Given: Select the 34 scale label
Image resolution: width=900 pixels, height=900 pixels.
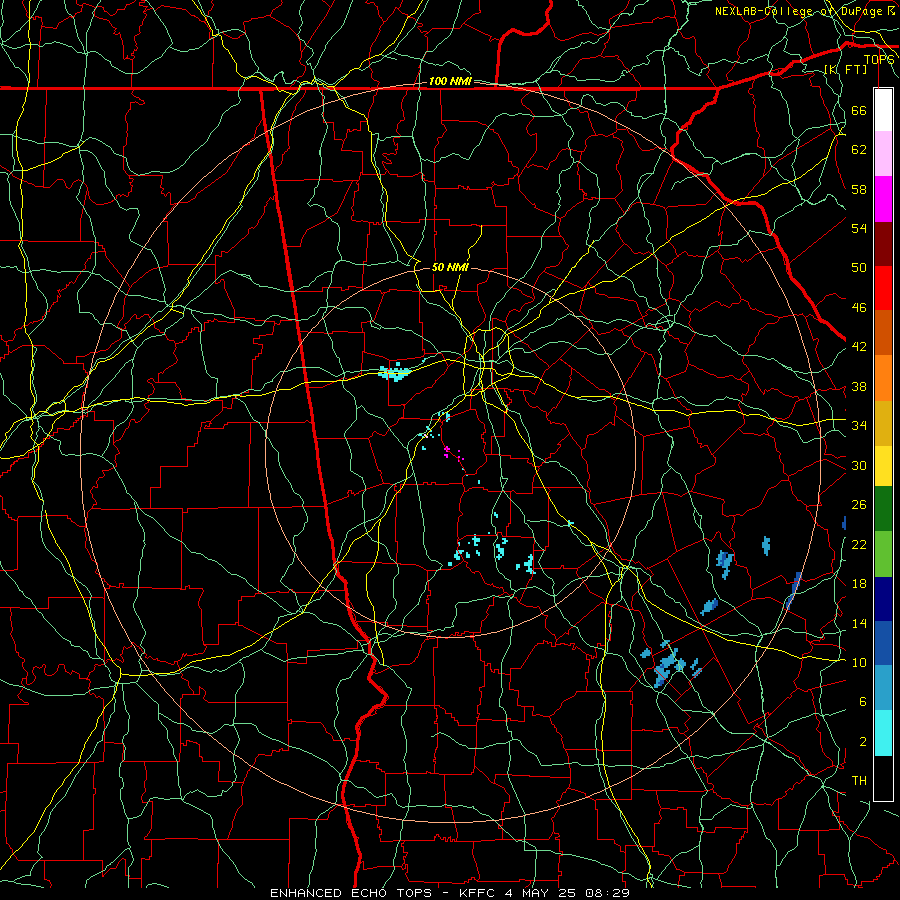Looking at the screenshot, I should 859,426.
